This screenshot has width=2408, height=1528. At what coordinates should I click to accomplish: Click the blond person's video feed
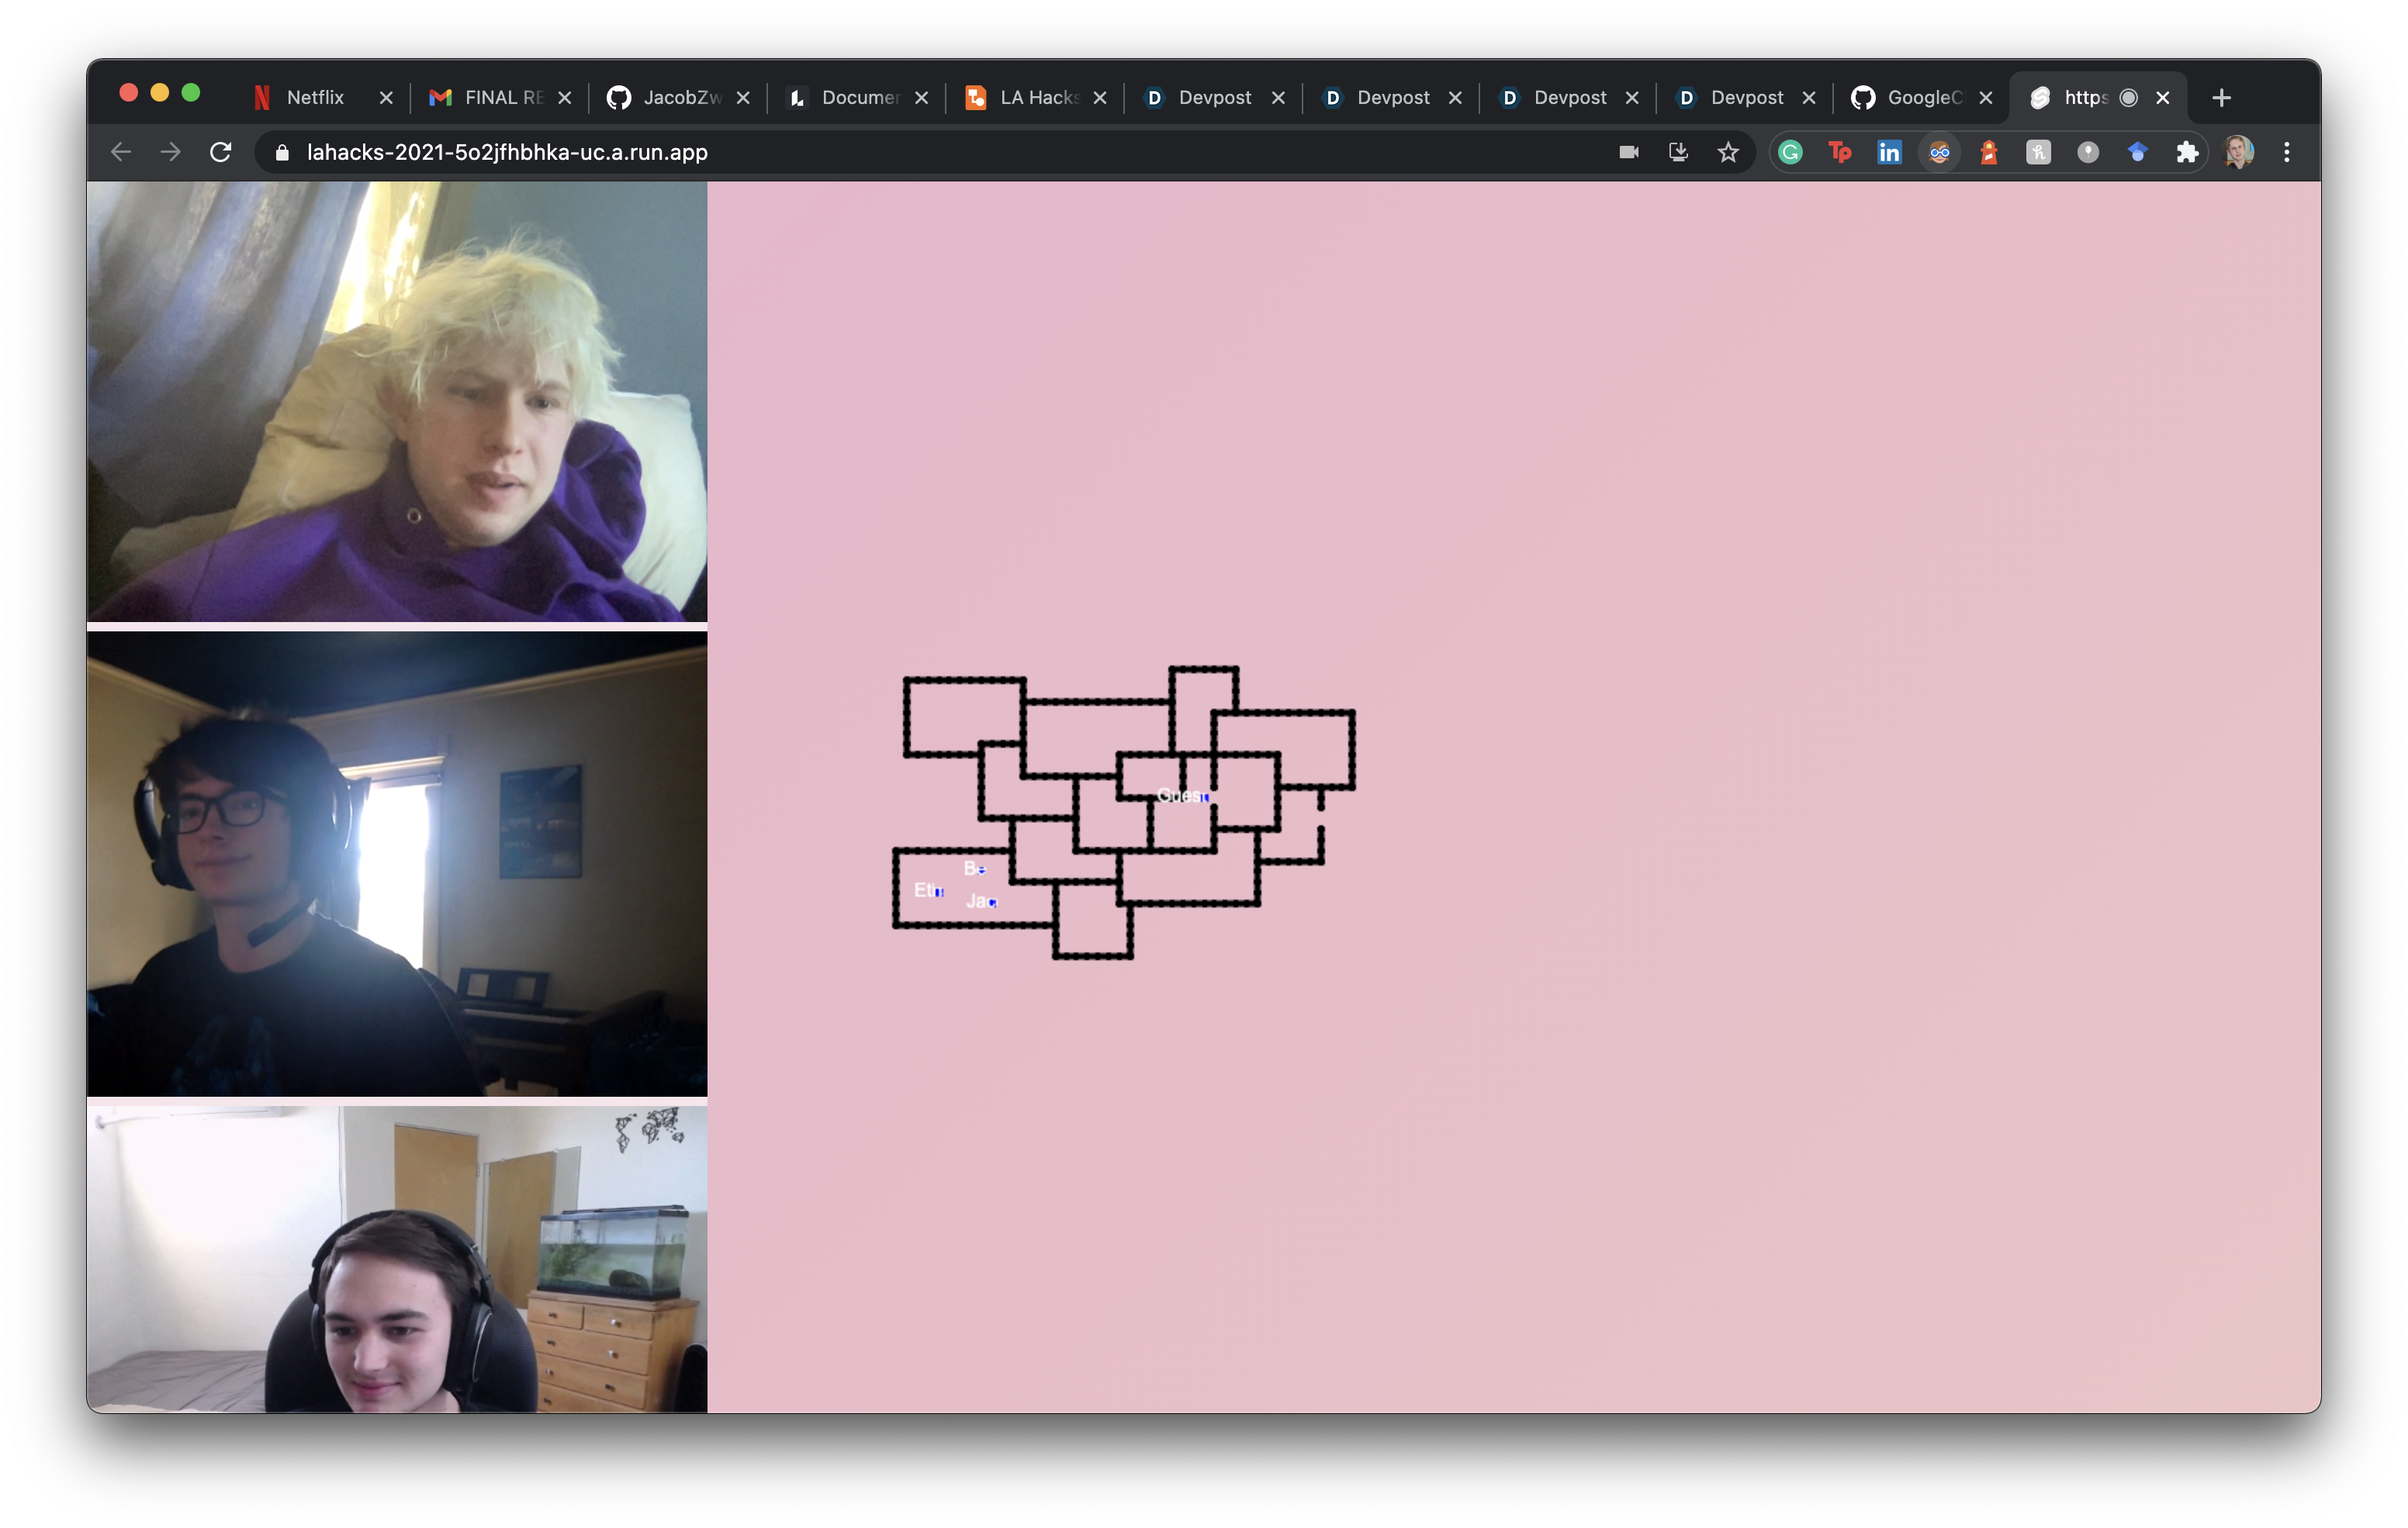point(397,401)
